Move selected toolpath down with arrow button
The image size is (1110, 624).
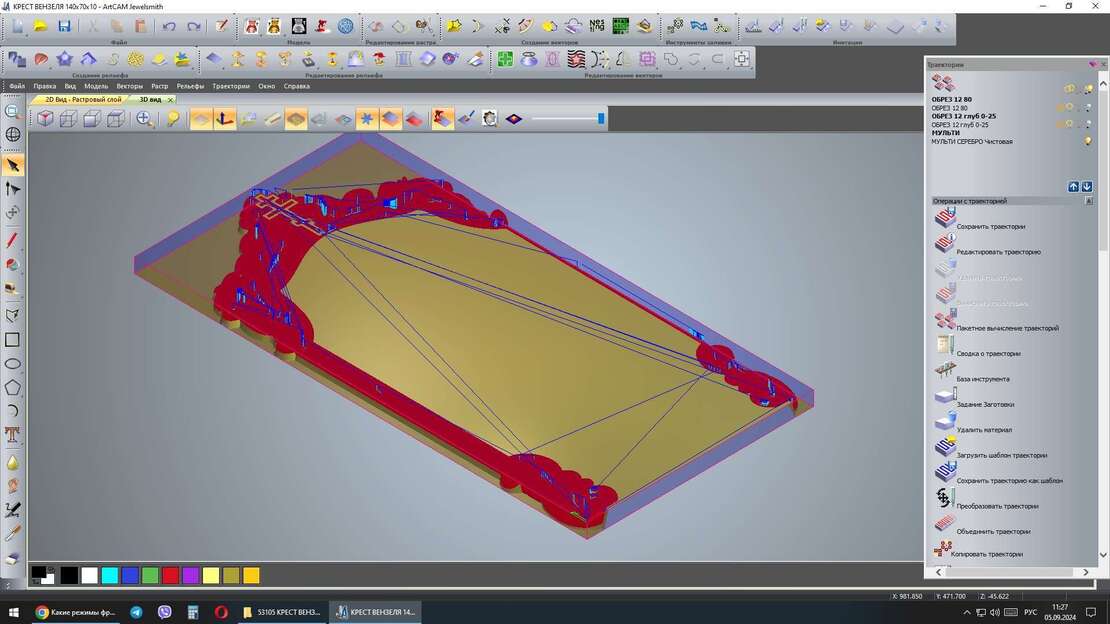tap(1087, 187)
